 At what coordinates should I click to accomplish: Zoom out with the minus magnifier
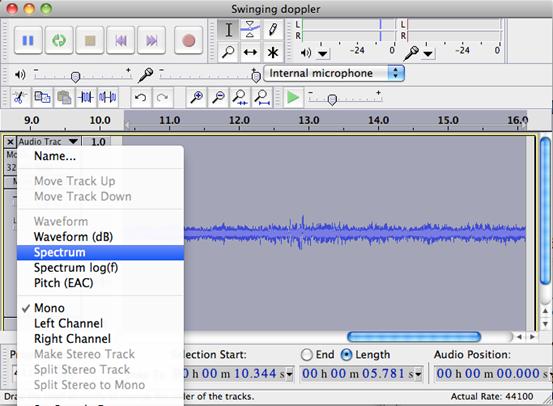pos(218,97)
